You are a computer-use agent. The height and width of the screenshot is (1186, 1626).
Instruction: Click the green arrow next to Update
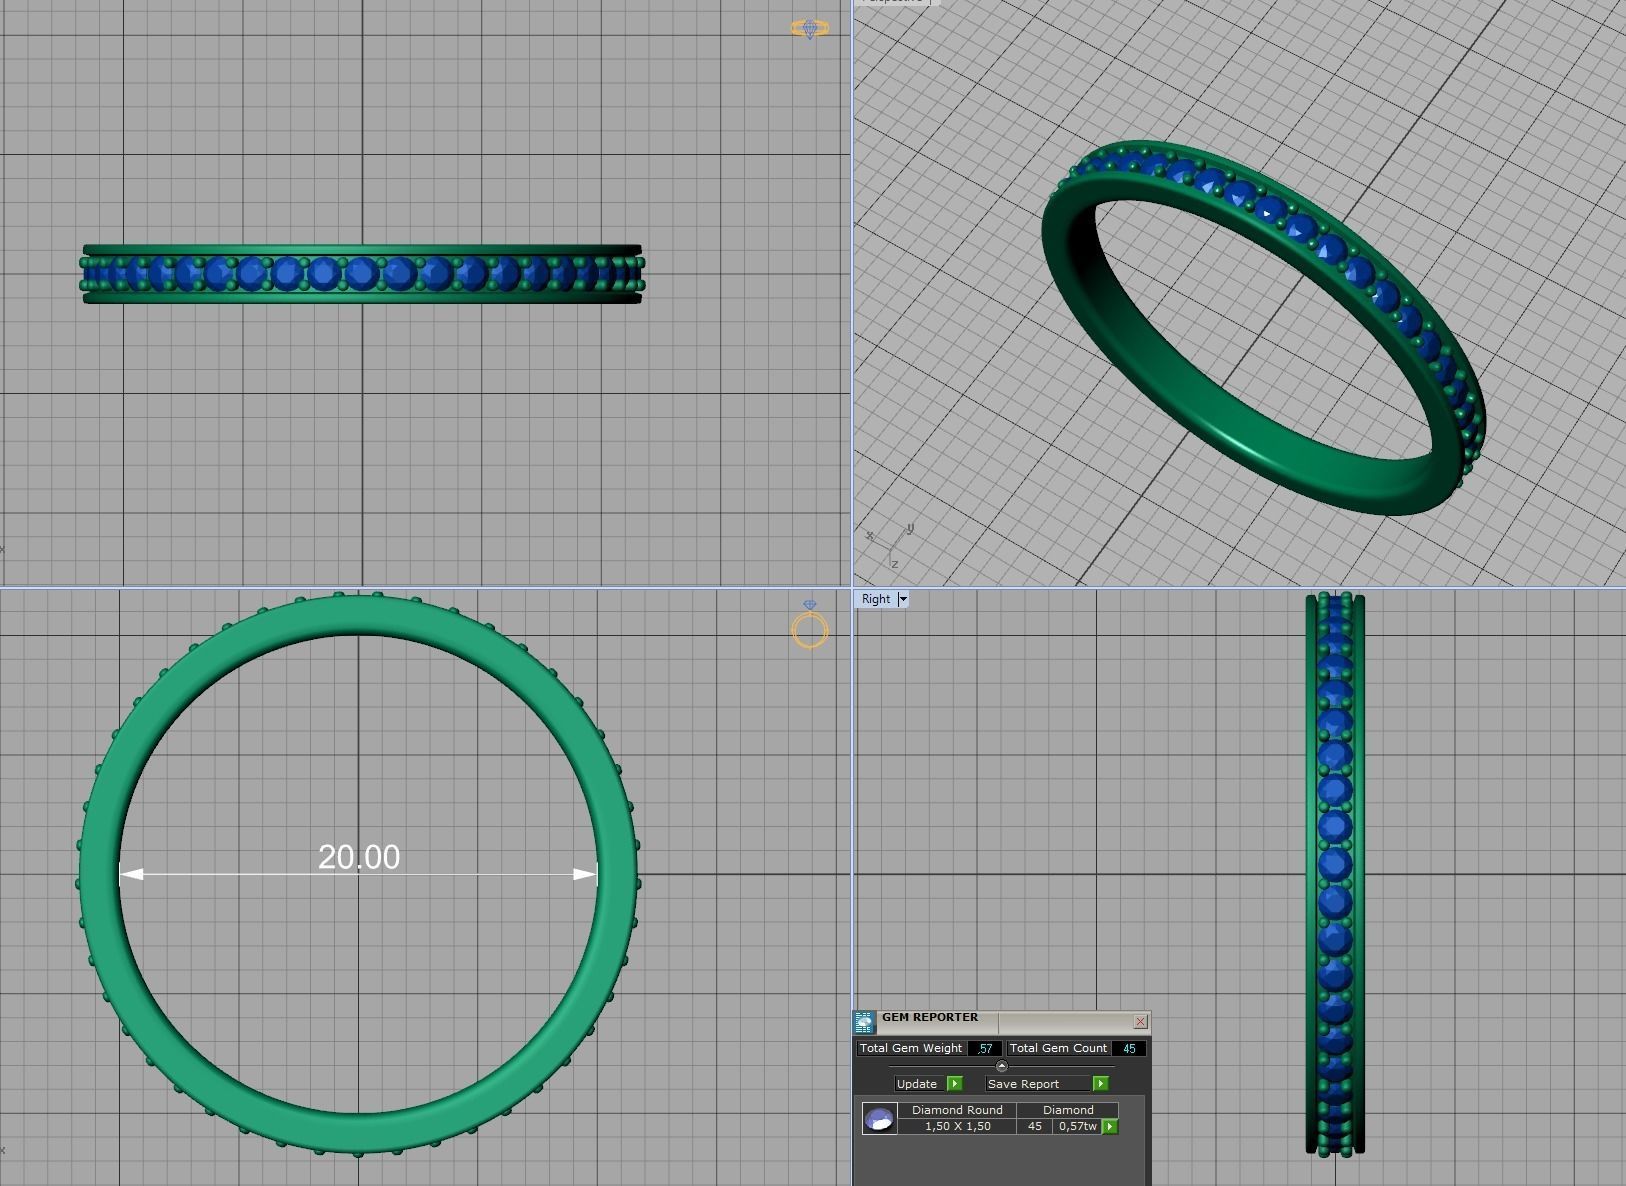tap(954, 1084)
